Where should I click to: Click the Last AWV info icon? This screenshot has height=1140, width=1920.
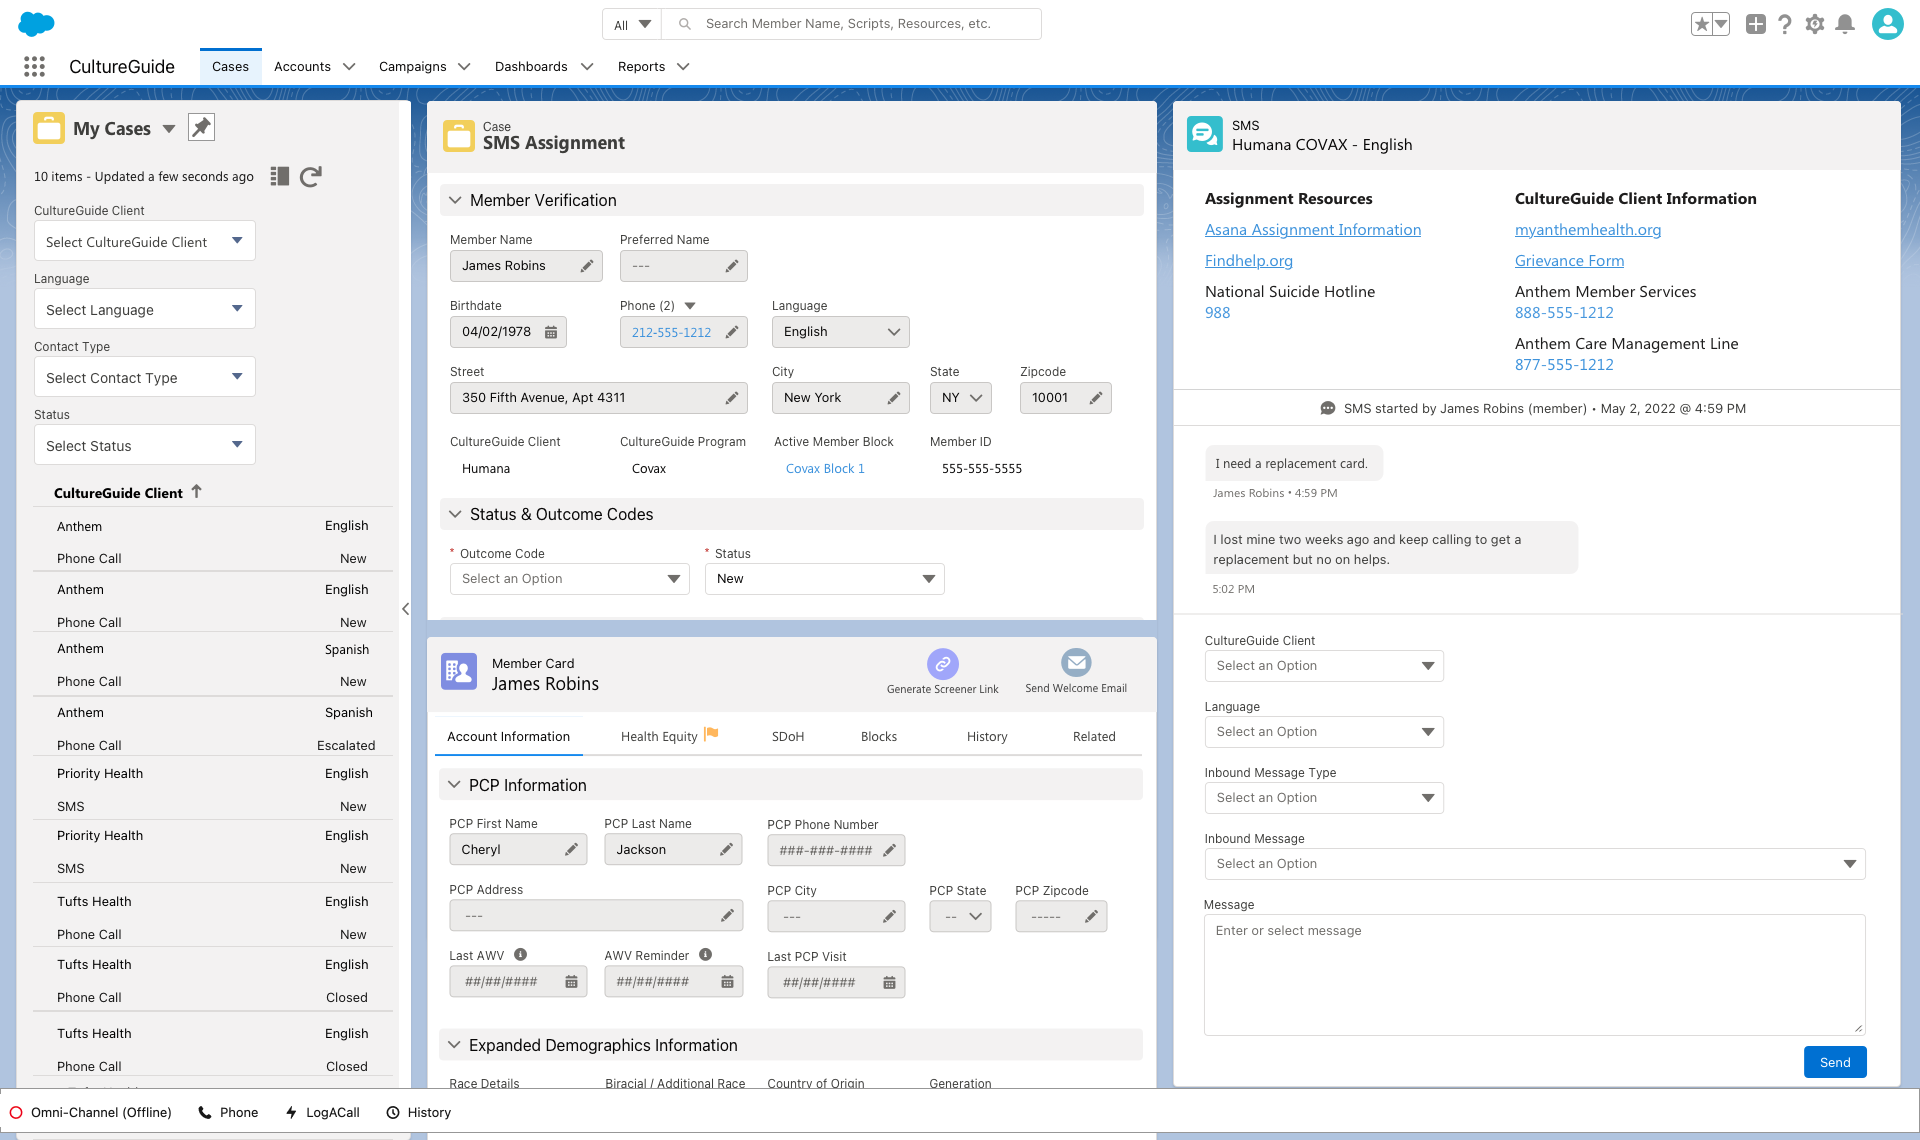point(520,955)
